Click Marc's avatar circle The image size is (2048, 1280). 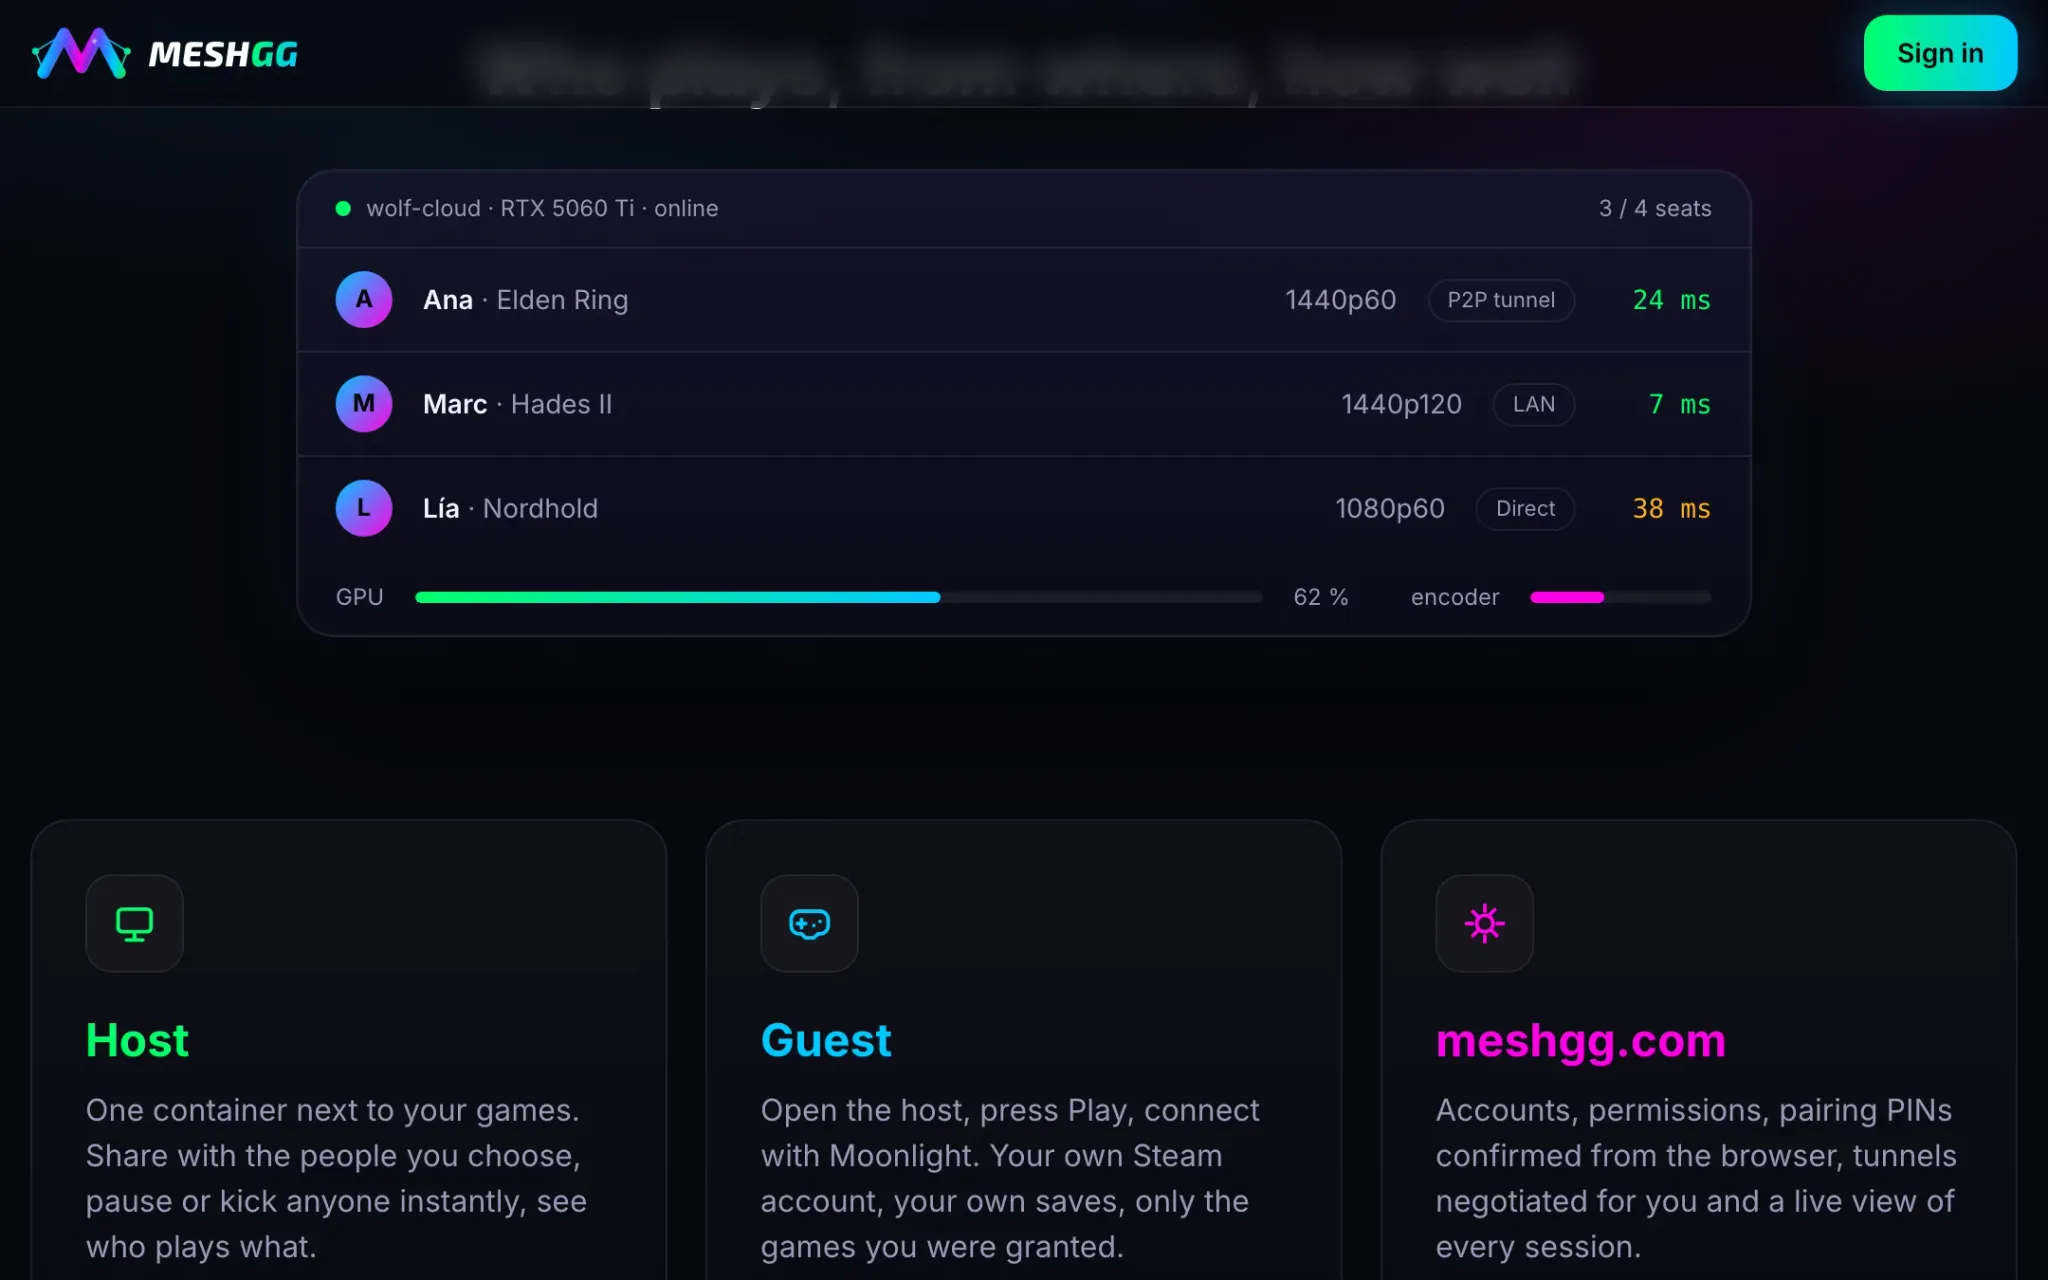click(364, 404)
